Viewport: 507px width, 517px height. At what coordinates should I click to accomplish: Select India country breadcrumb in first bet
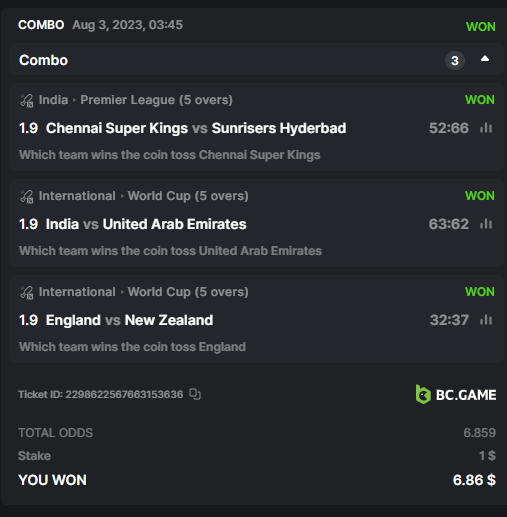(53, 100)
